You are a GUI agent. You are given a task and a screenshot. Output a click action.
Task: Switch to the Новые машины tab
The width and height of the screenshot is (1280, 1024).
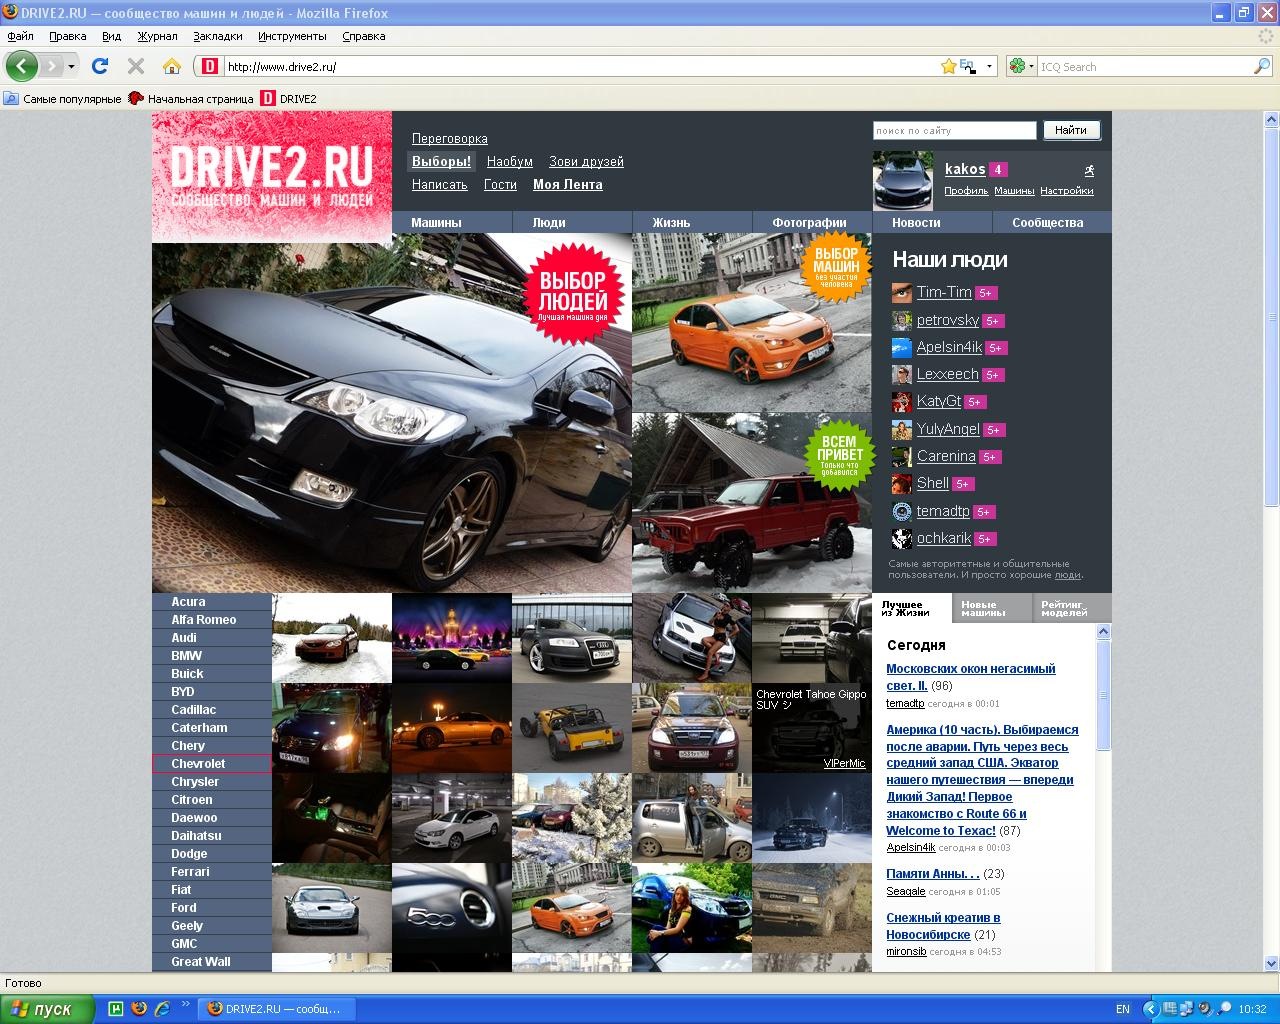click(992, 608)
